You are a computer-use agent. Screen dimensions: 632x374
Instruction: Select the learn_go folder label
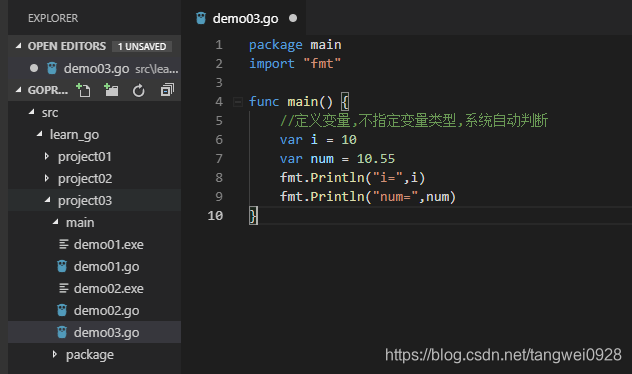pos(74,135)
